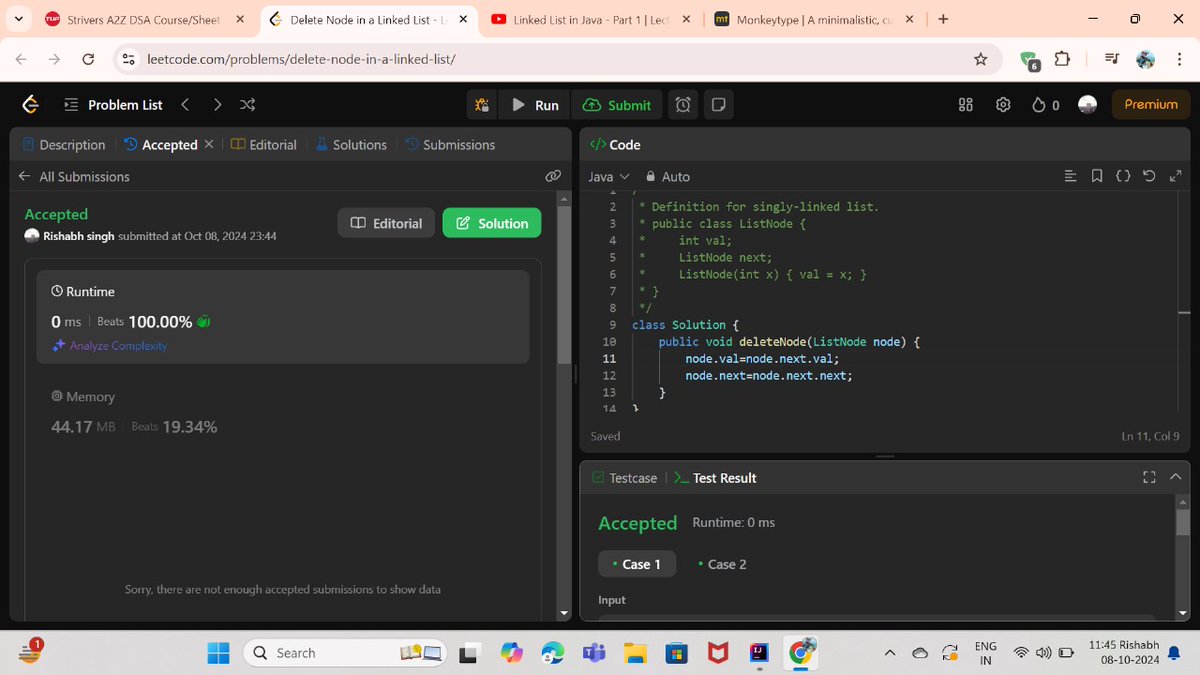Bookmark this page star icon
Image resolution: width=1200 pixels, height=675 pixels.
(x=981, y=60)
